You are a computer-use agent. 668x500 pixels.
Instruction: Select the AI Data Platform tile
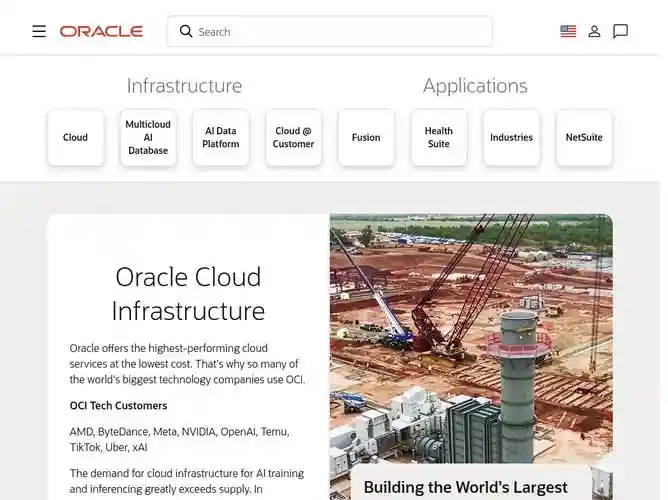221,138
